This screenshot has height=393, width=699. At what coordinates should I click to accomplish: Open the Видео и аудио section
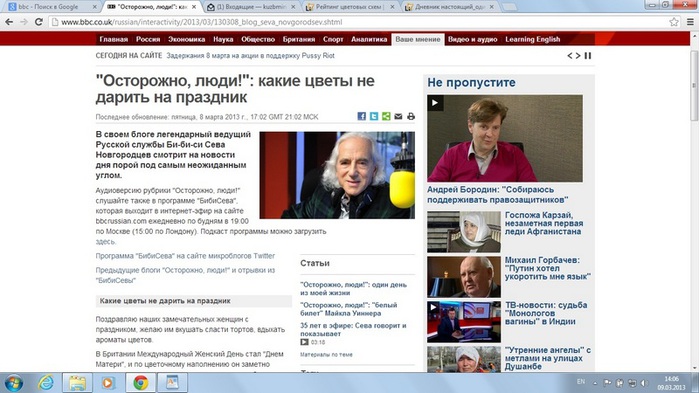tap(473, 39)
